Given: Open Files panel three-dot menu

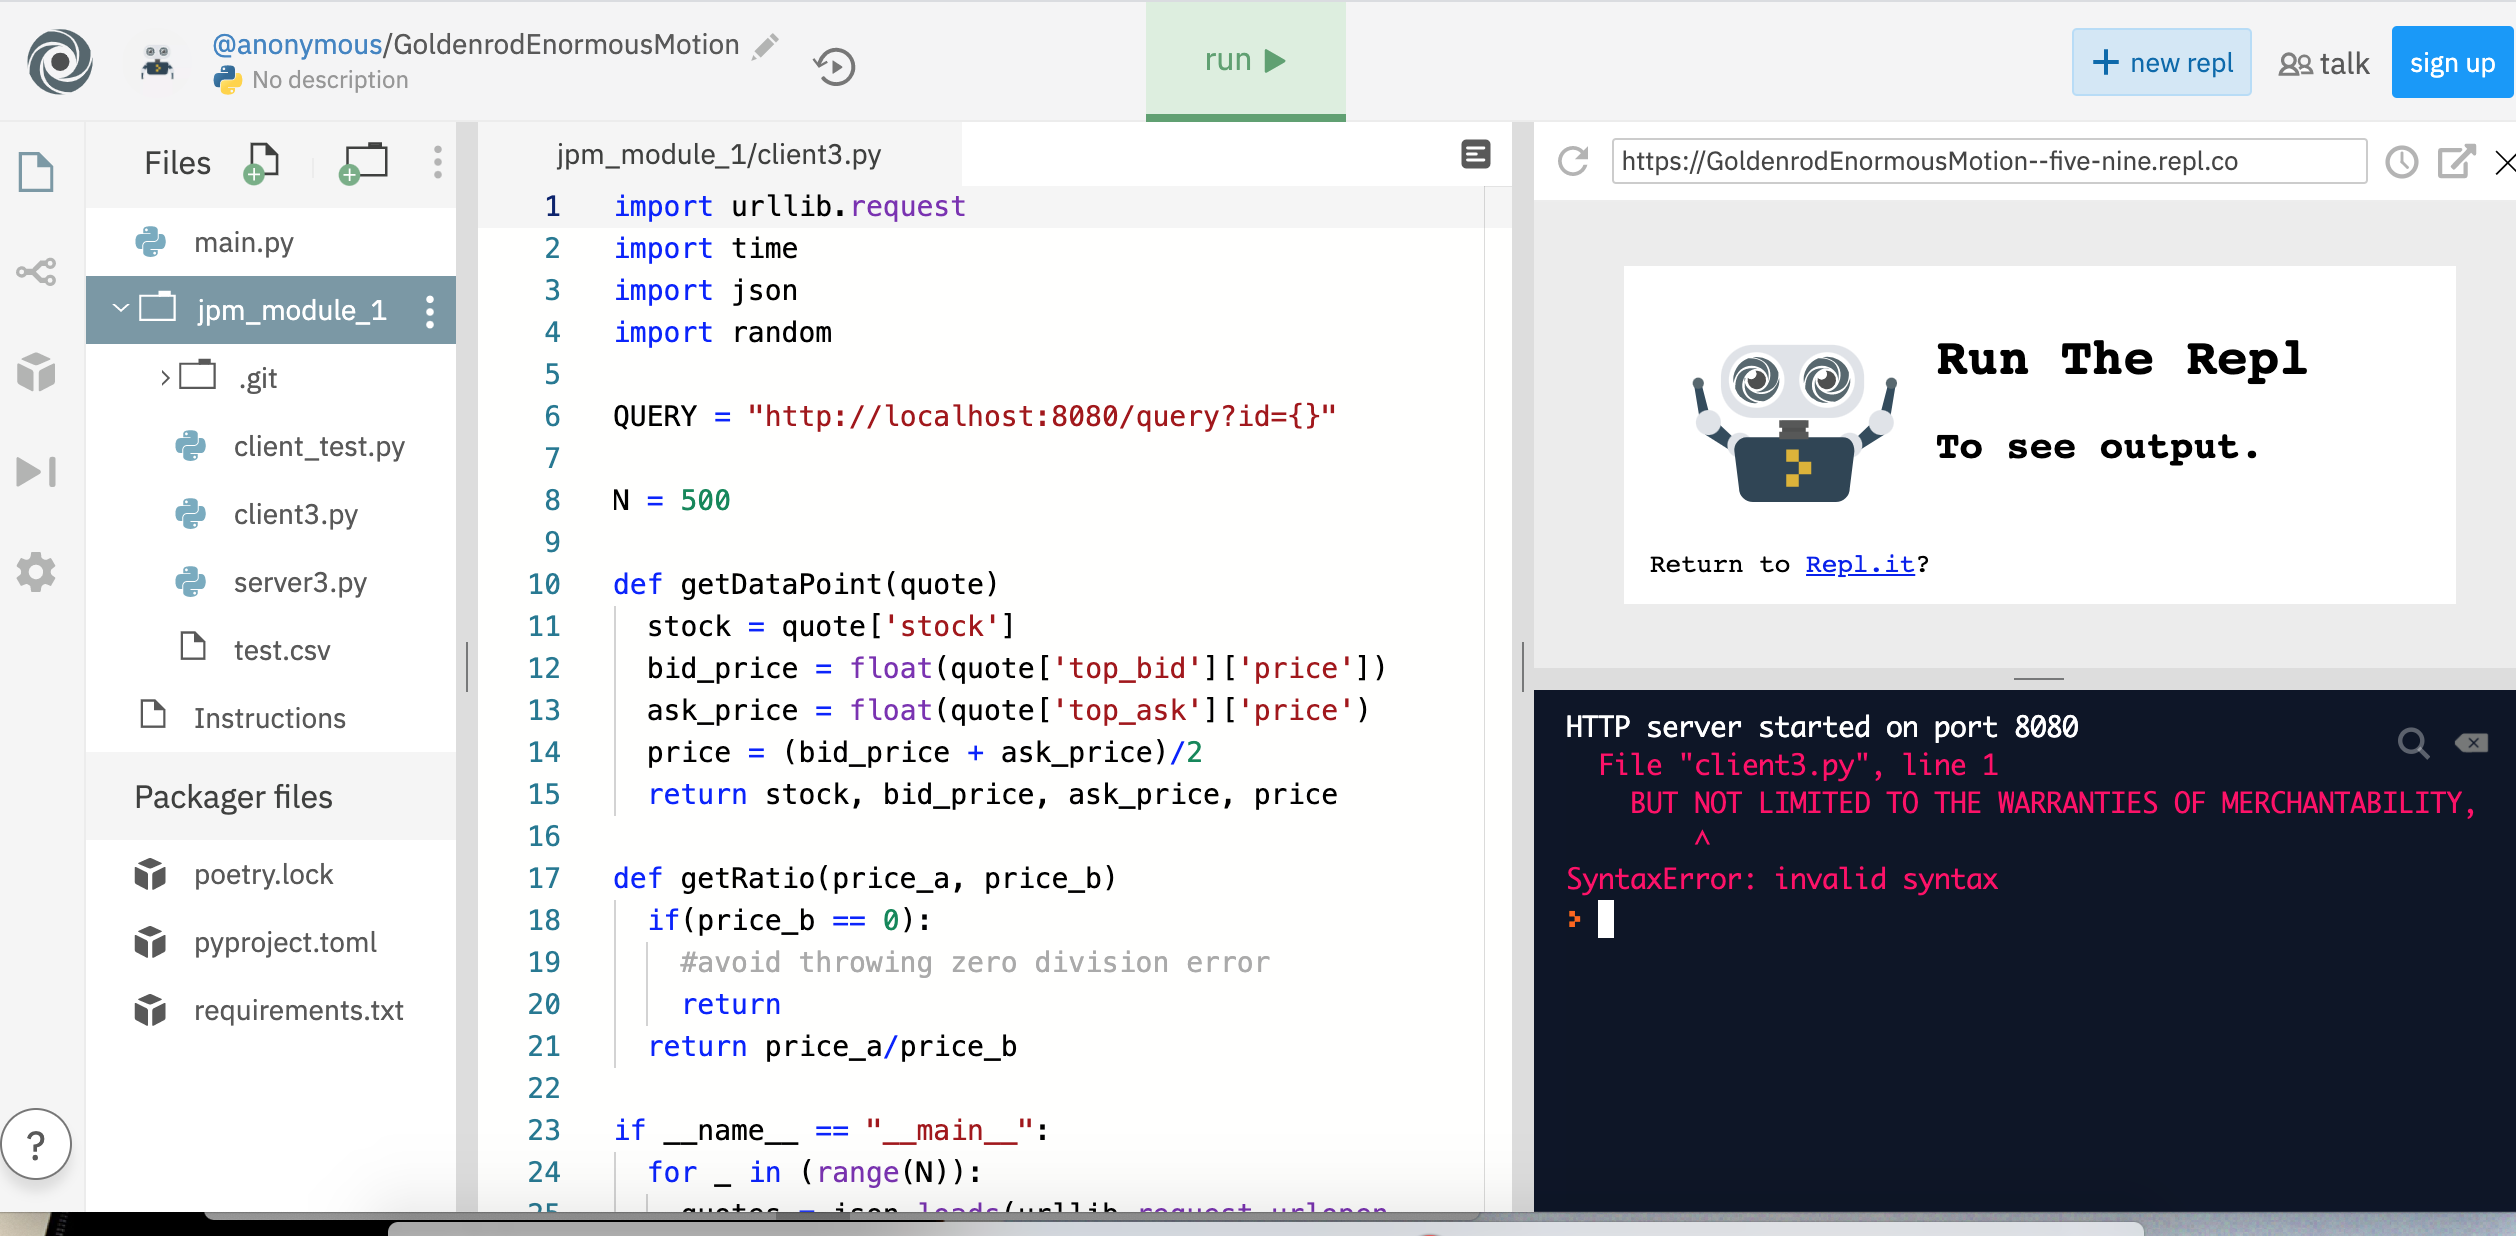Looking at the screenshot, I should pyautogui.click(x=437, y=162).
